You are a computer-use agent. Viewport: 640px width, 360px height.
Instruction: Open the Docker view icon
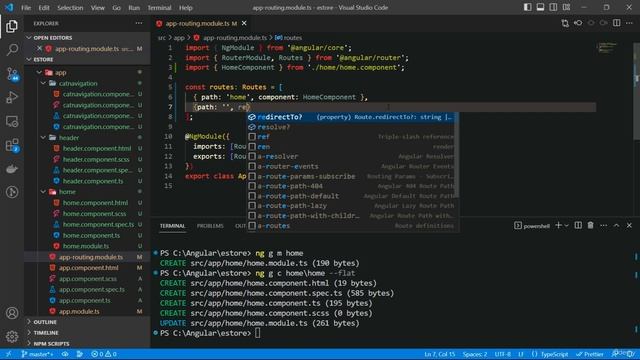(12, 169)
